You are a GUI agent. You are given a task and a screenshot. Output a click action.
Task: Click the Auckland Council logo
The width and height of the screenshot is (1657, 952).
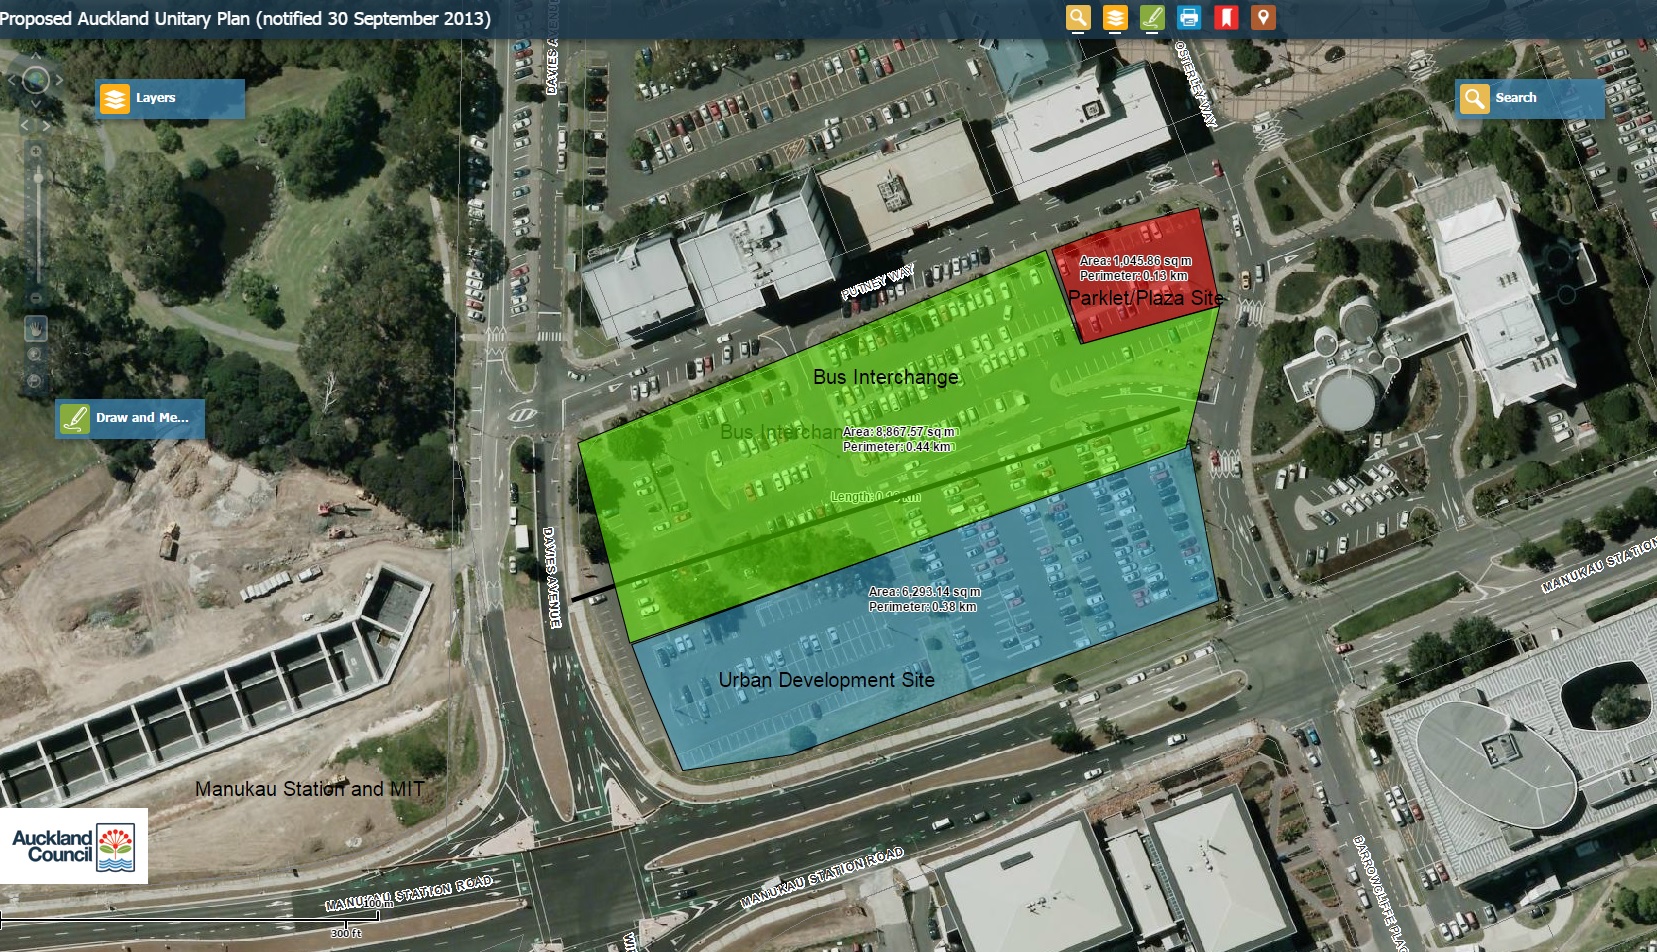click(x=74, y=846)
